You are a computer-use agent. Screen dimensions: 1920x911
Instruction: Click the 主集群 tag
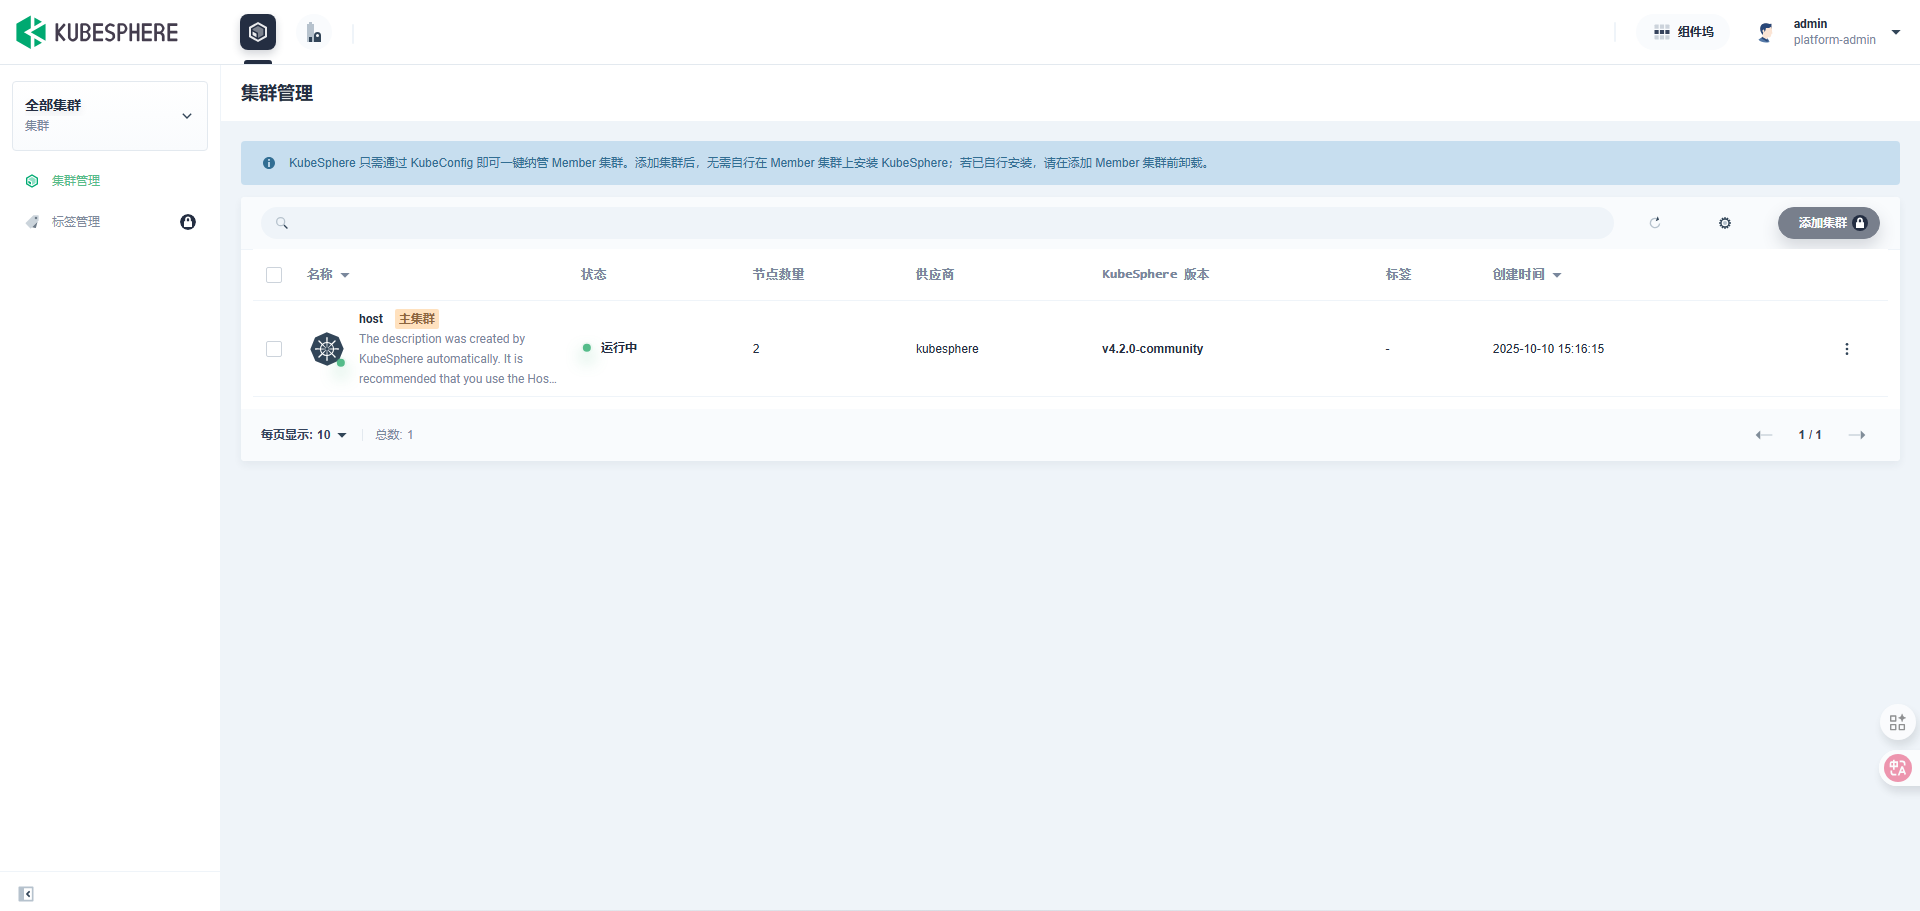(417, 319)
